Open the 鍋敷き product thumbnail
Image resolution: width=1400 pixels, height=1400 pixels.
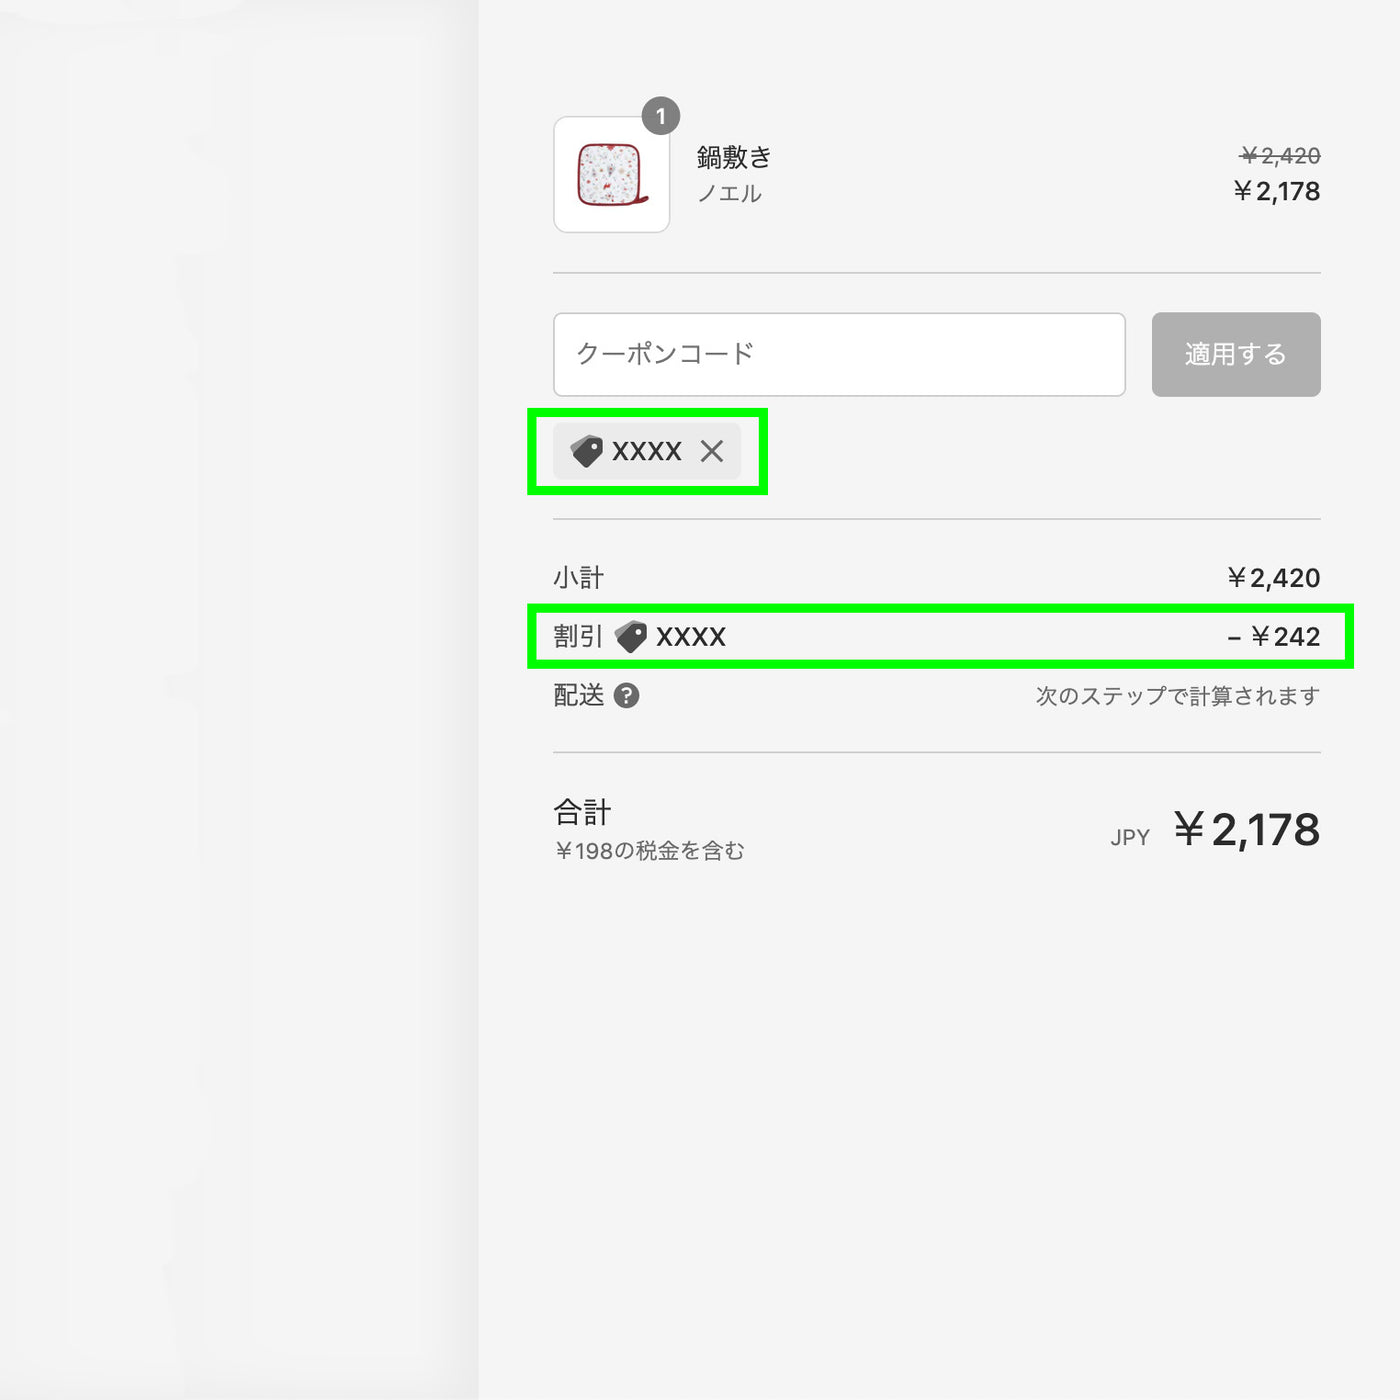tap(612, 175)
